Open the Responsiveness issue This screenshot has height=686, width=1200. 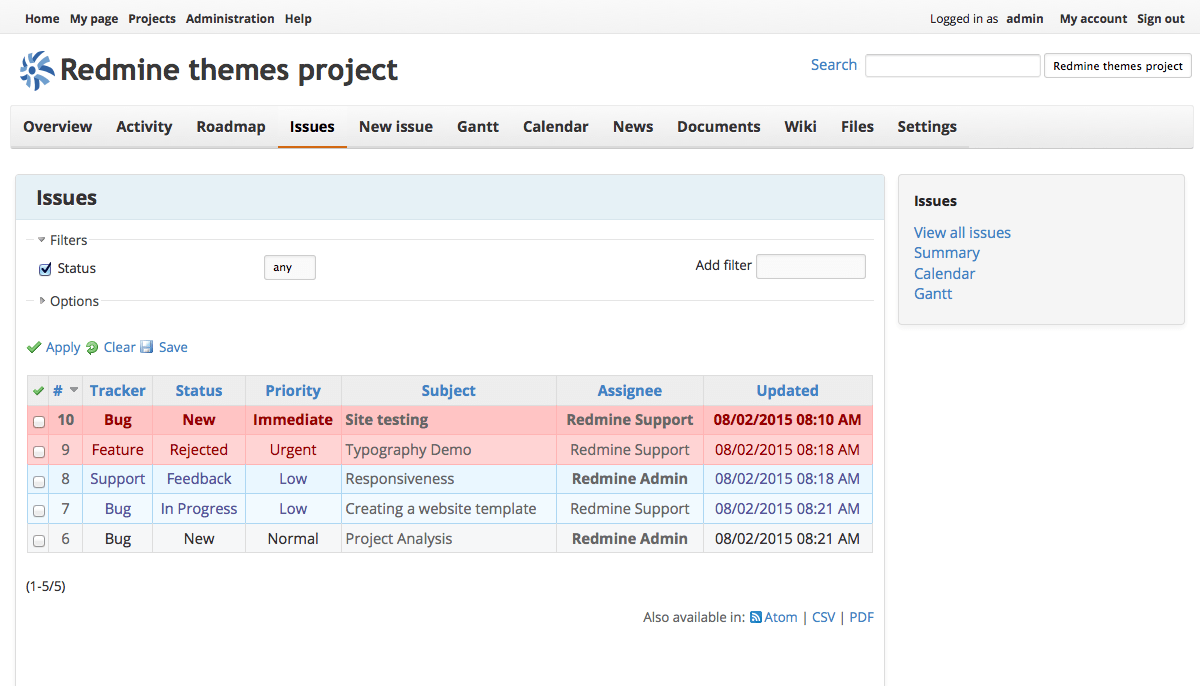coord(400,479)
